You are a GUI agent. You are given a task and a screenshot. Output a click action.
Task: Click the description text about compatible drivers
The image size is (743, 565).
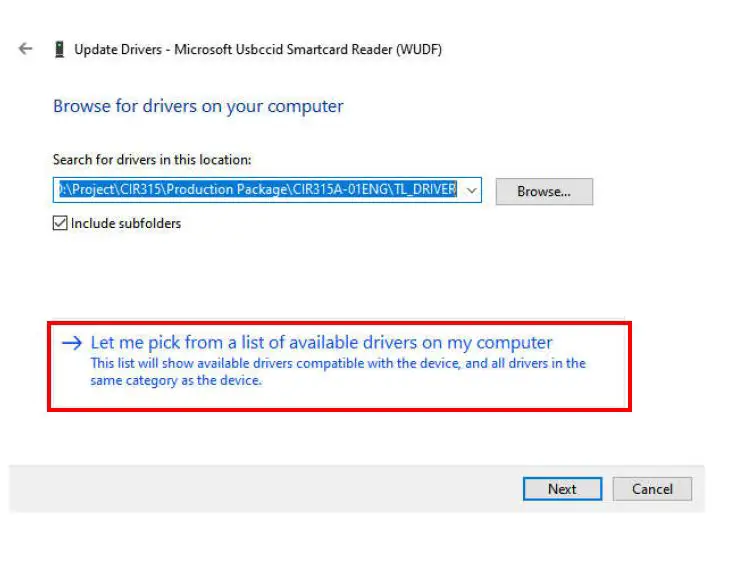coord(338,363)
